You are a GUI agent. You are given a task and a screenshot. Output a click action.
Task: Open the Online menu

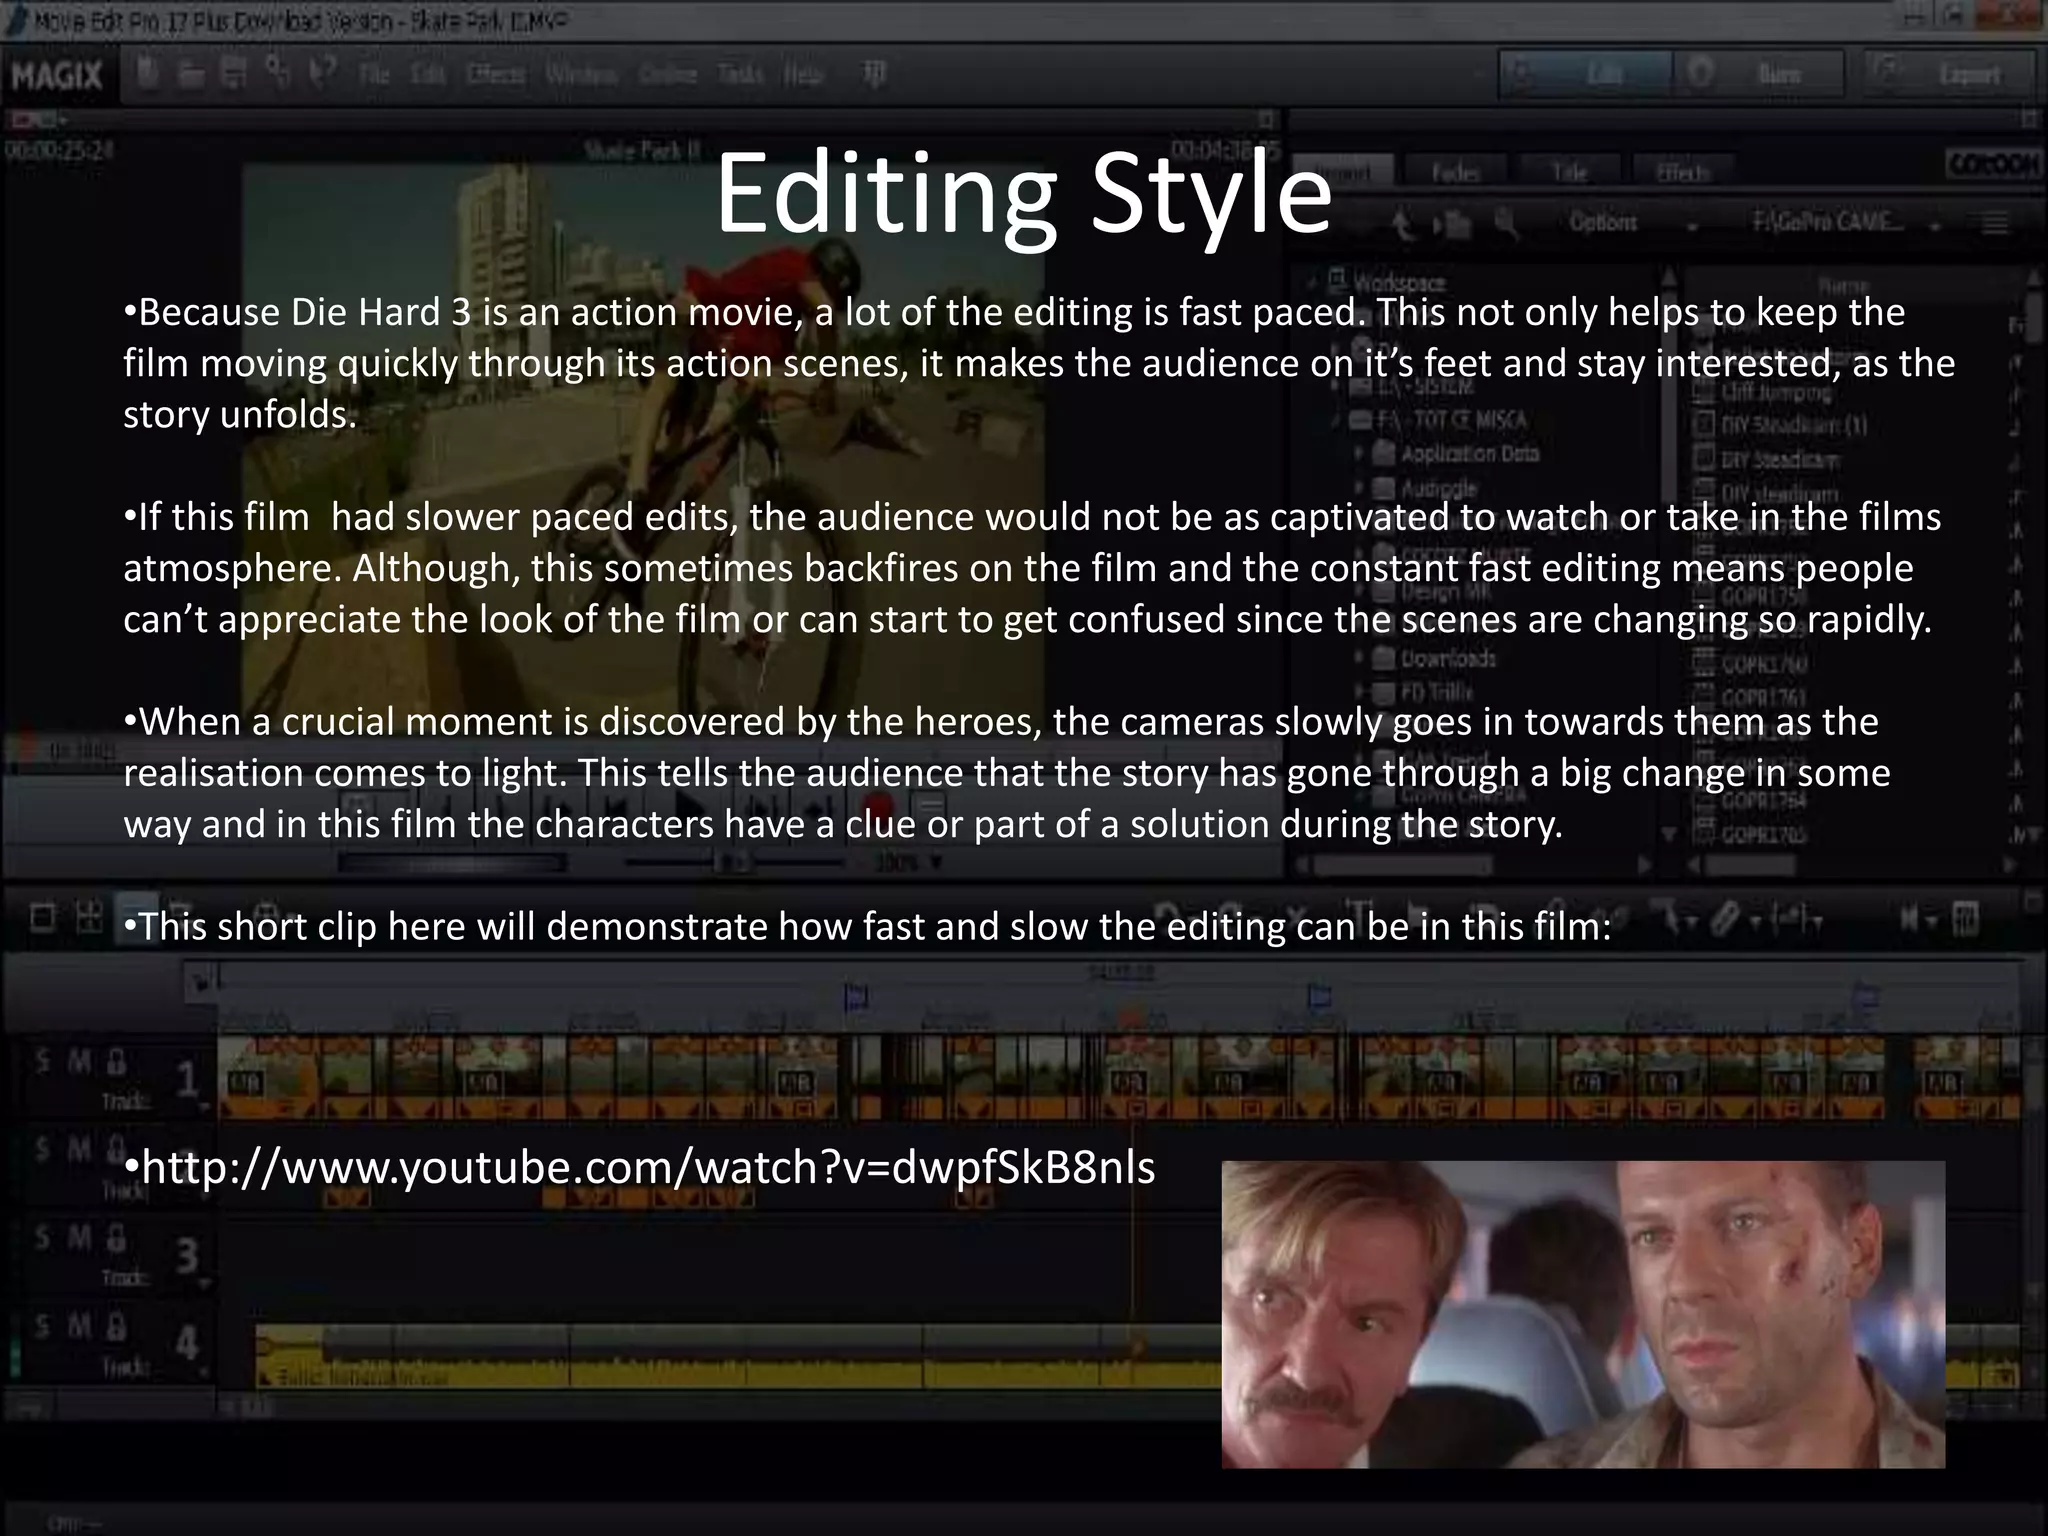(x=667, y=75)
